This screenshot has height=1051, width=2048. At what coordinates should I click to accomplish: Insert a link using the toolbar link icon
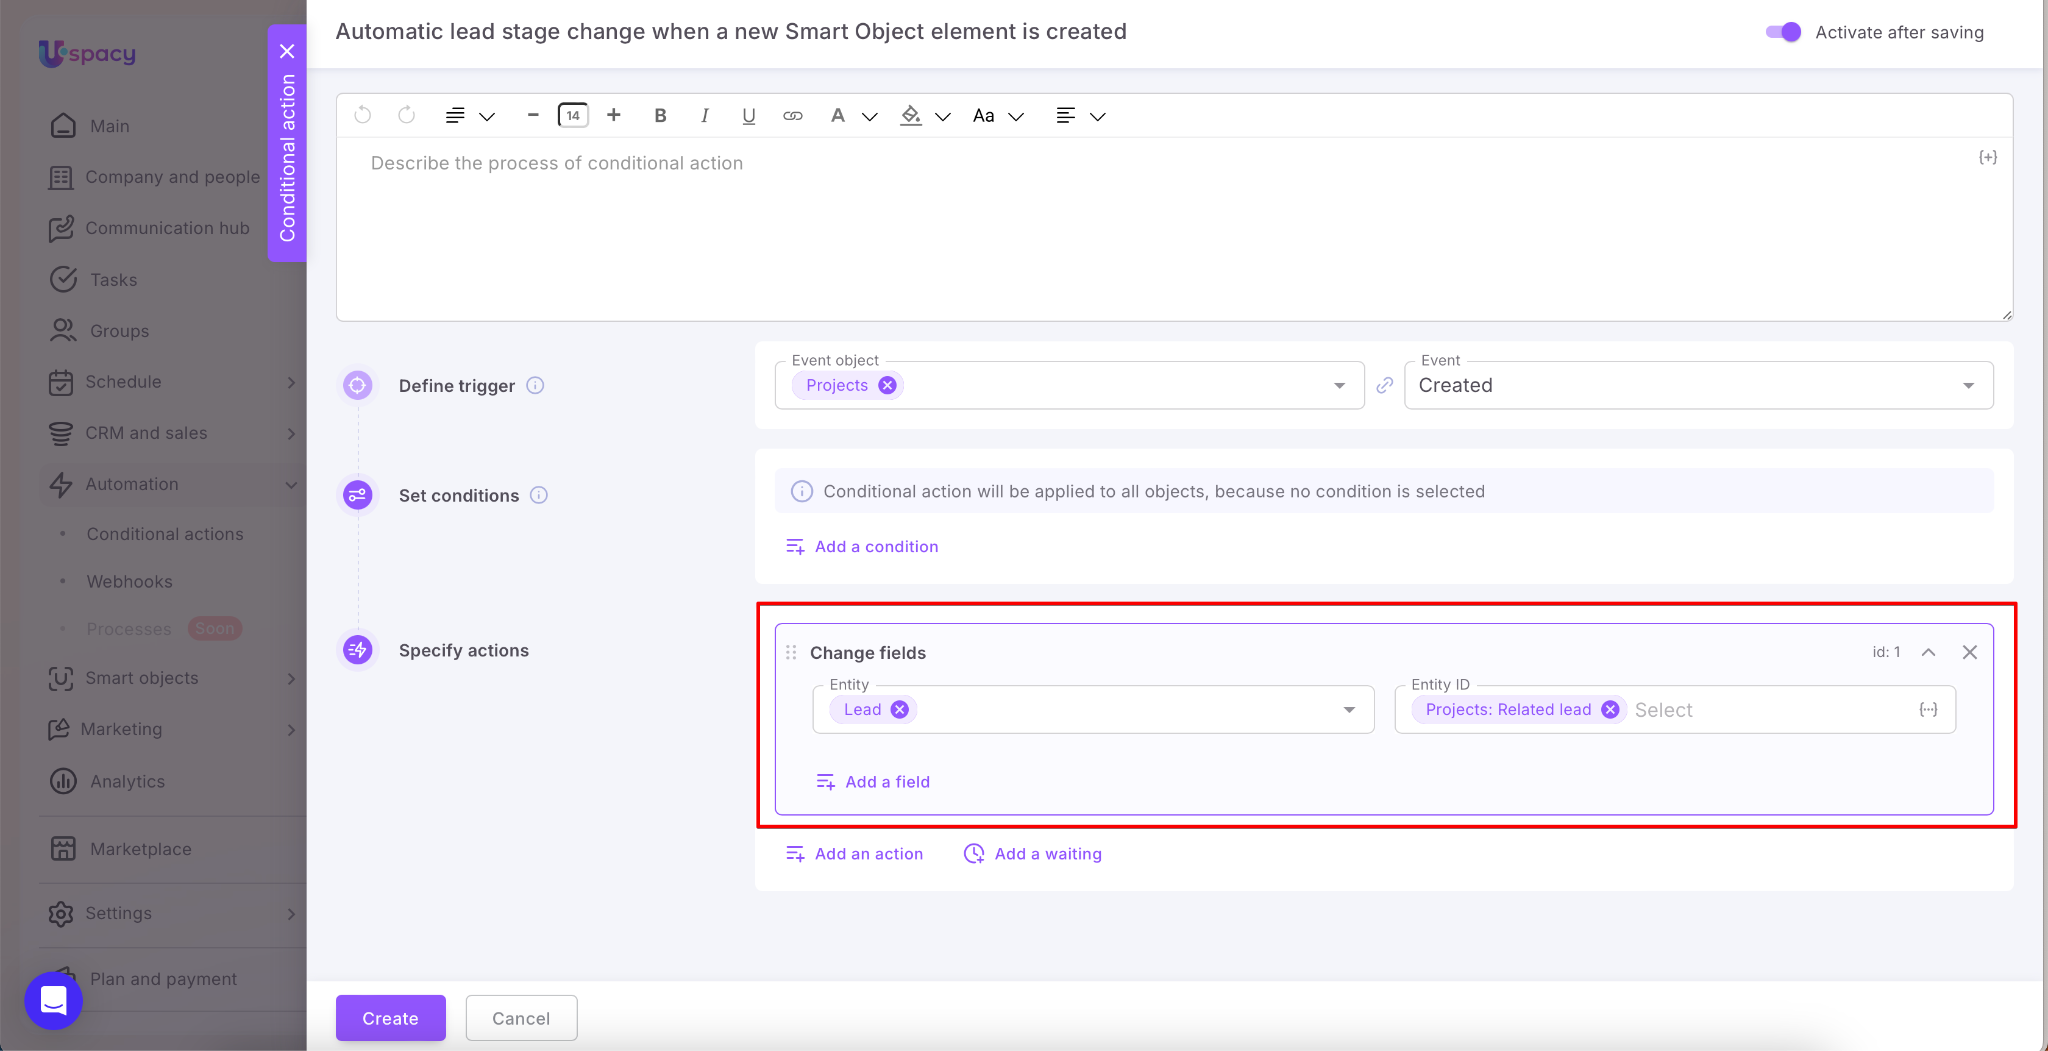(x=792, y=116)
